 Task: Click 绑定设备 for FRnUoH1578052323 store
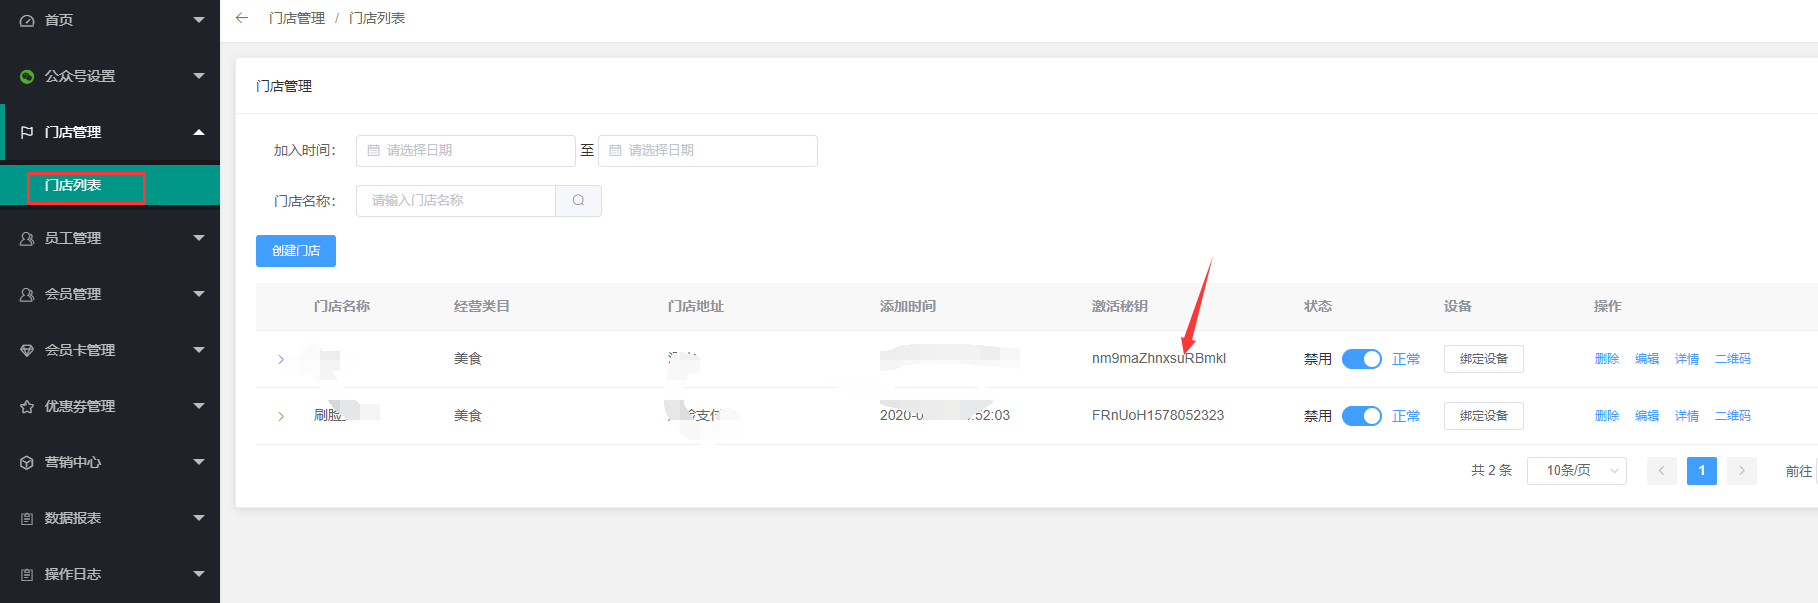(1483, 416)
